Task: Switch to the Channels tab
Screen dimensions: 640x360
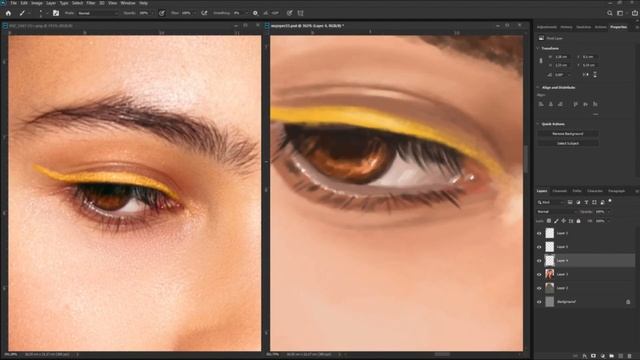Action: [x=560, y=191]
